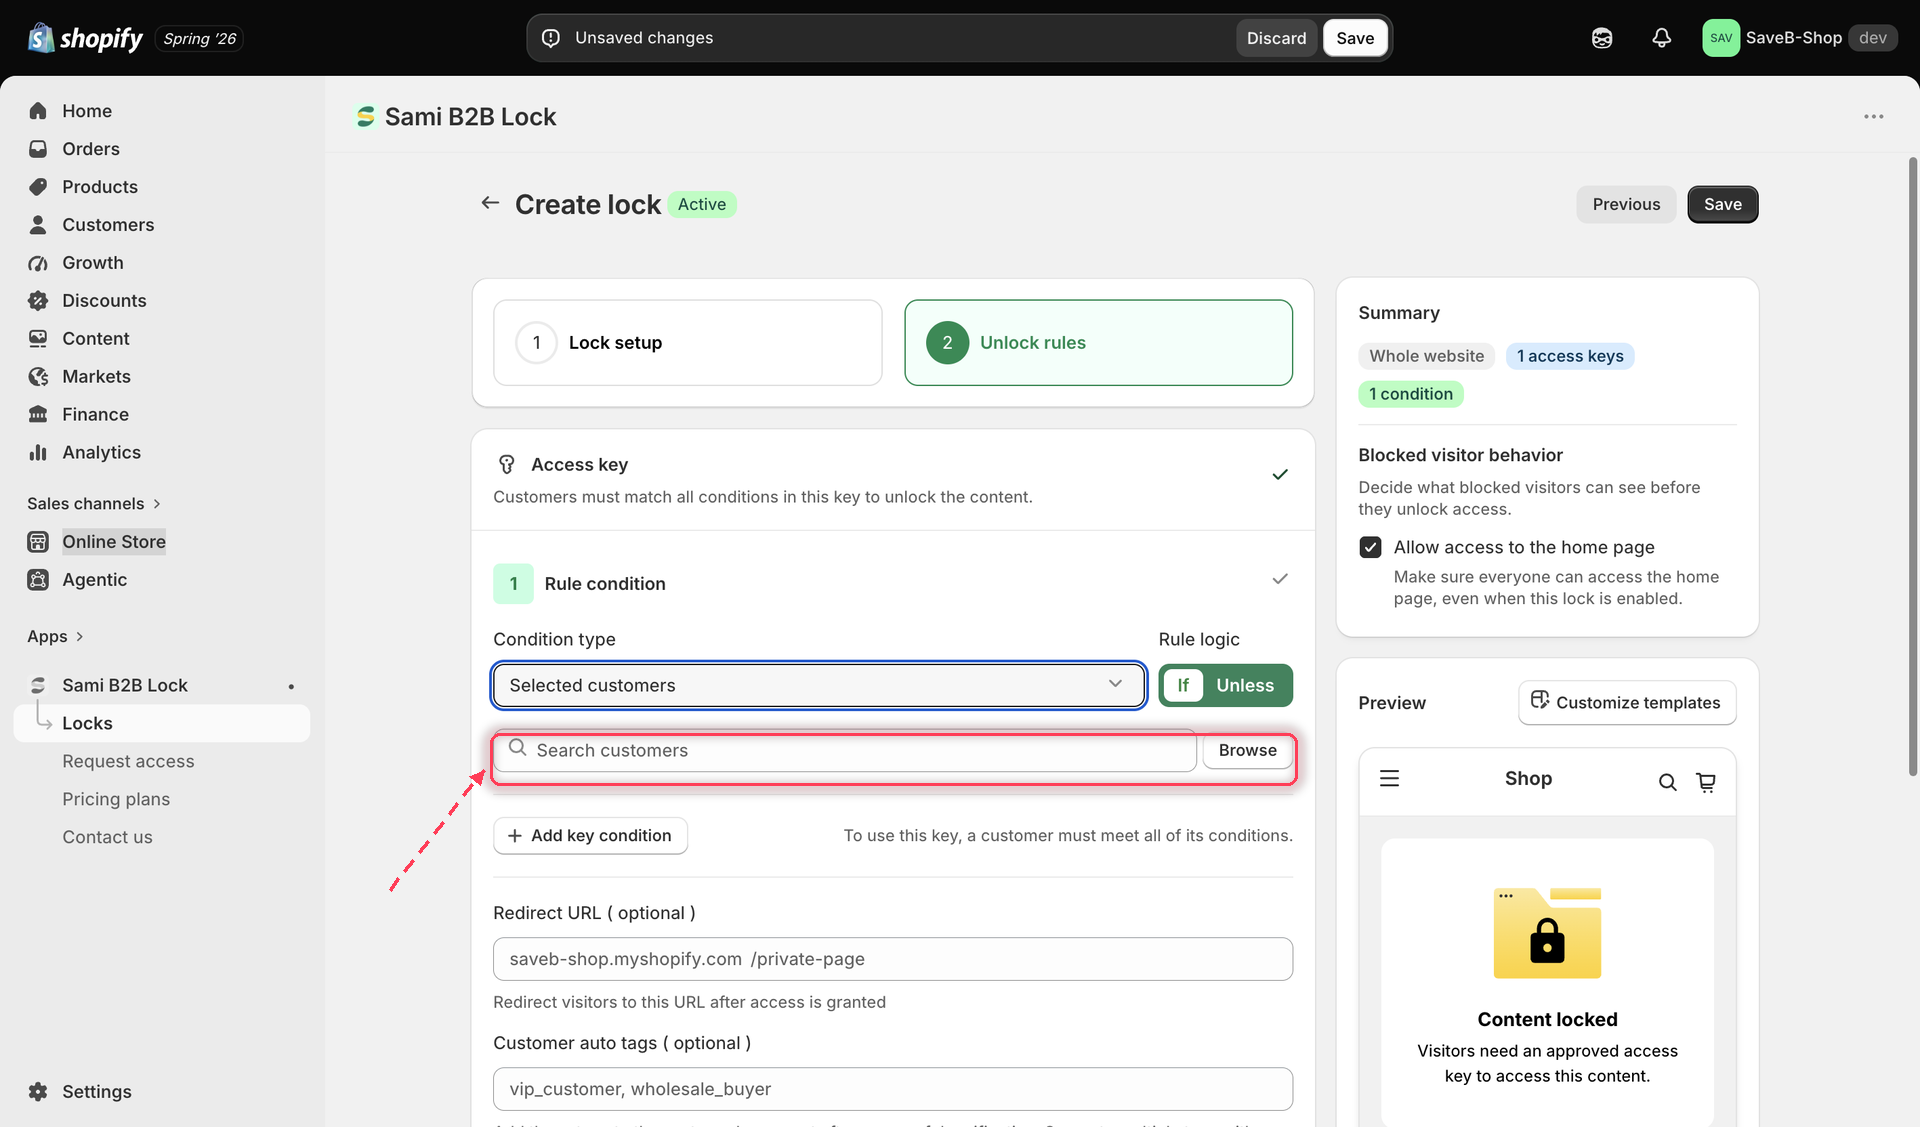Click the Spring '26 edition badge
1920x1127 pixels.
[199, 39]
